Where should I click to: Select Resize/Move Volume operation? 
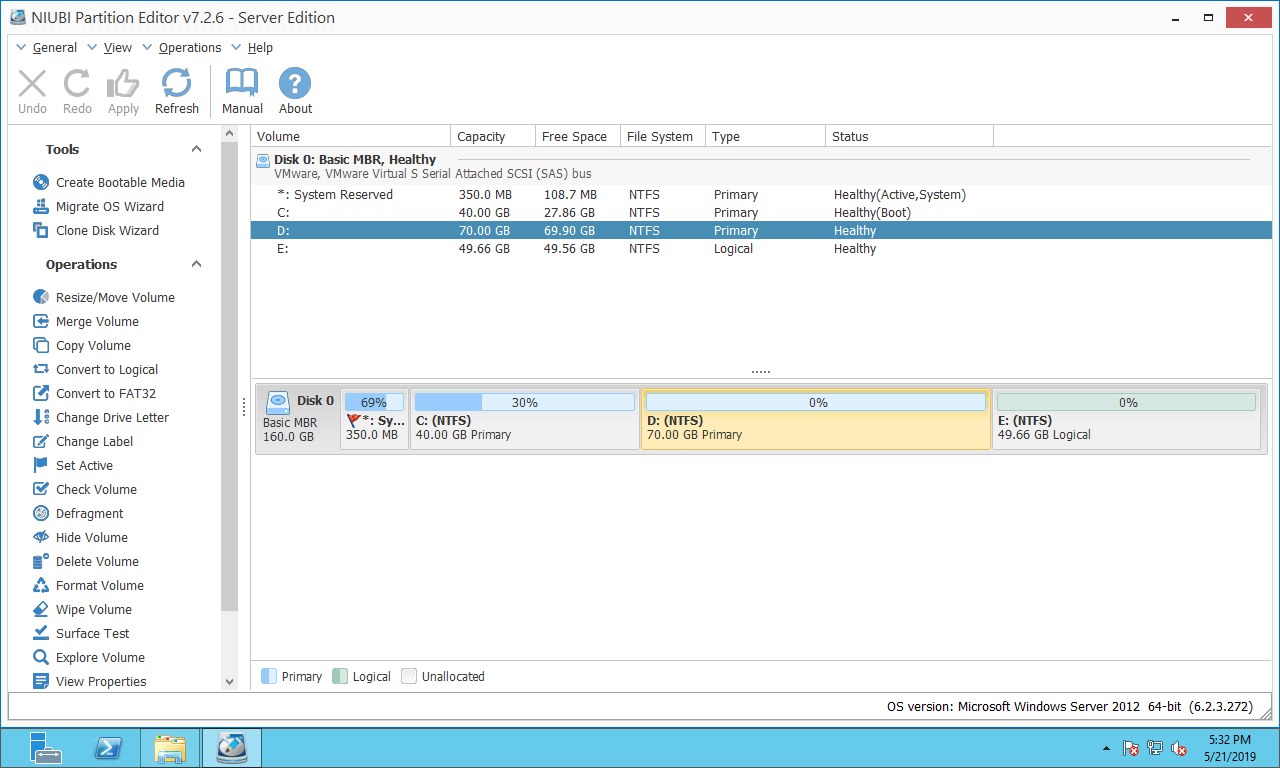(x=114, y=297)
